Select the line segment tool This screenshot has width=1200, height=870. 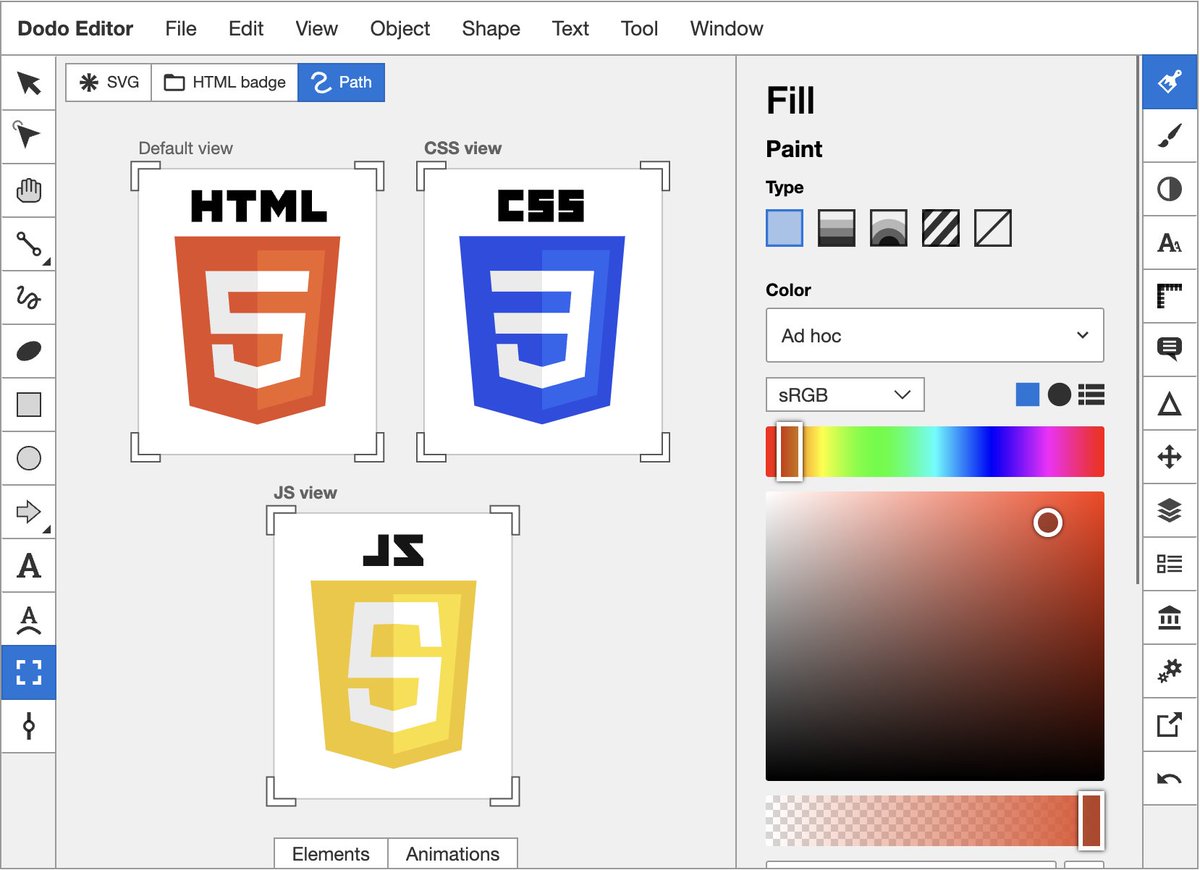[29, 244]
